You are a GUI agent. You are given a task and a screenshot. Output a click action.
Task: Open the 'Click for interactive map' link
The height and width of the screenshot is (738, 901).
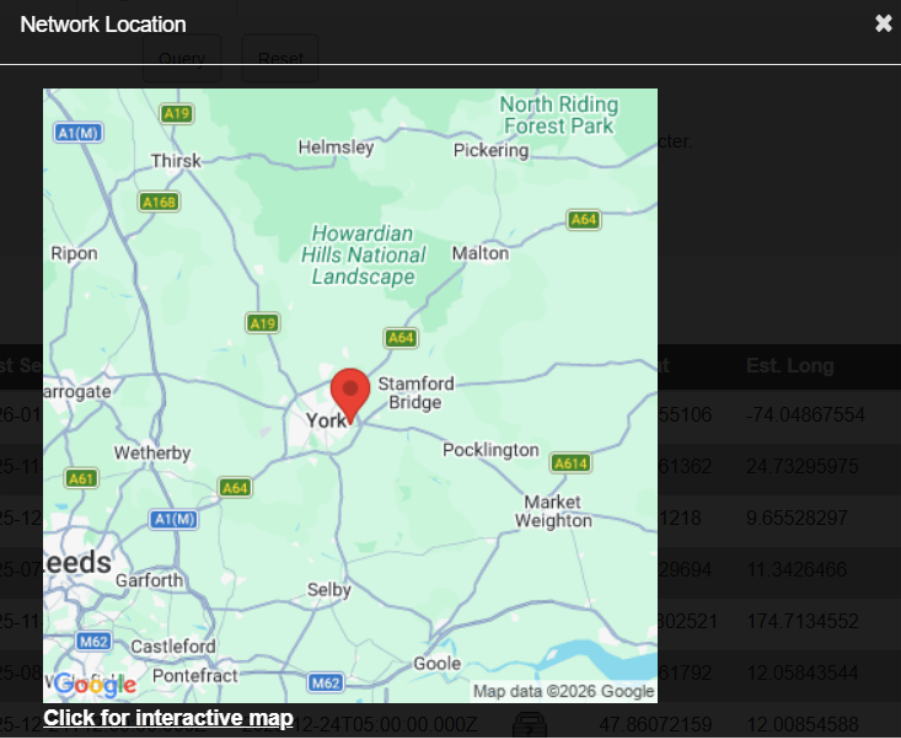168,718
